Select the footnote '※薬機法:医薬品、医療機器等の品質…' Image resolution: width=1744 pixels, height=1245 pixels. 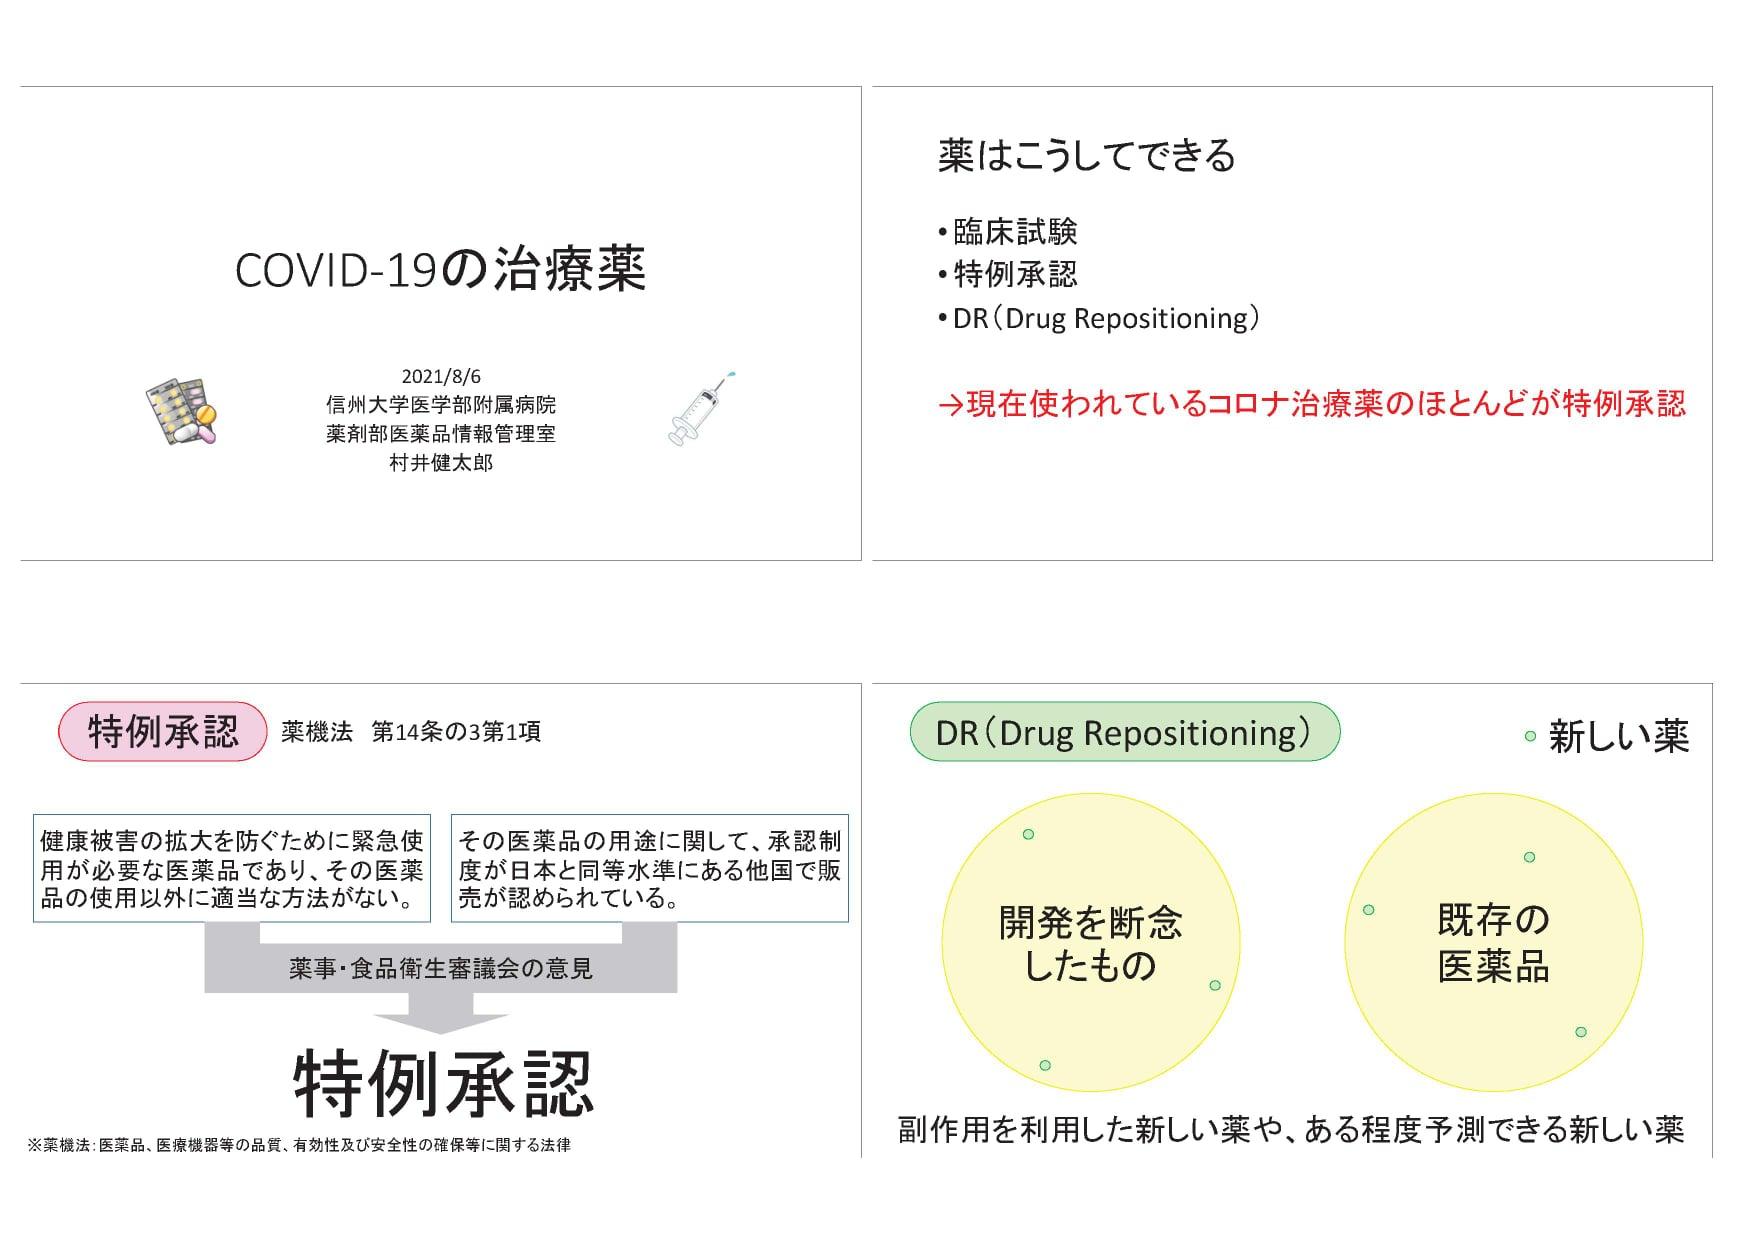pos(299,1145)
